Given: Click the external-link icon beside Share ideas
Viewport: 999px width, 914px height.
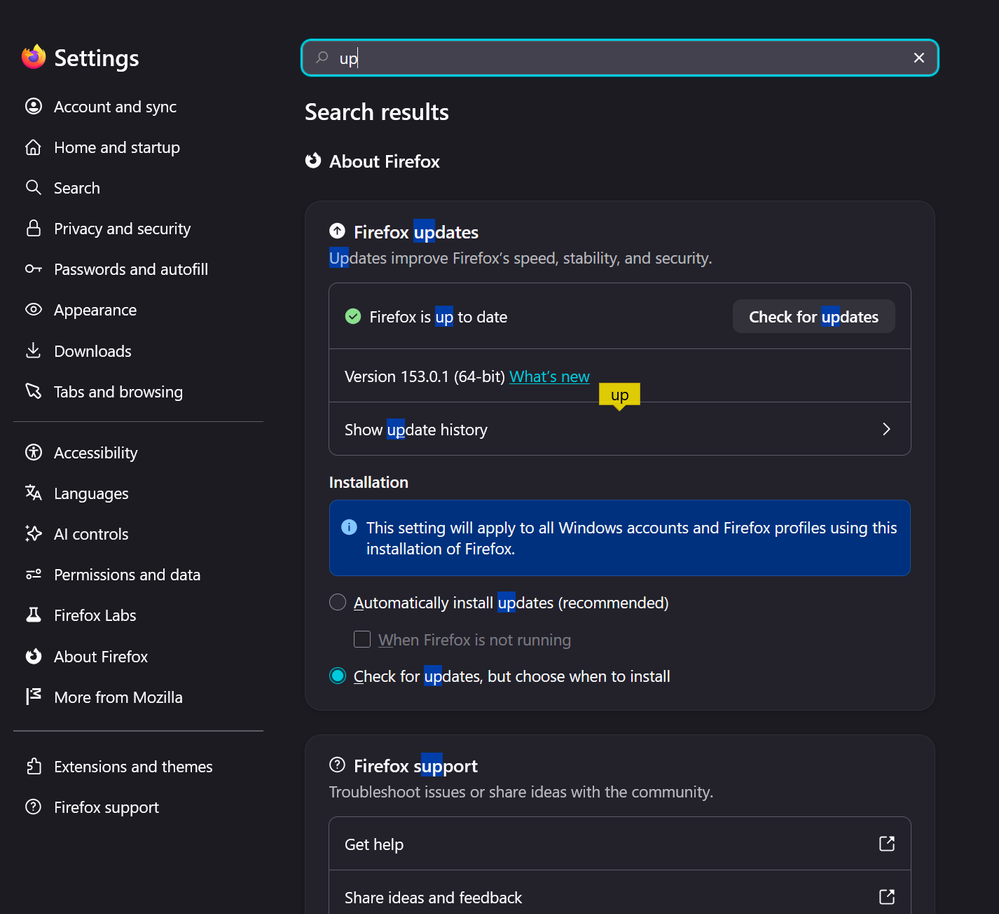Looking at the screenshot, I should click(x=887, y=897).
